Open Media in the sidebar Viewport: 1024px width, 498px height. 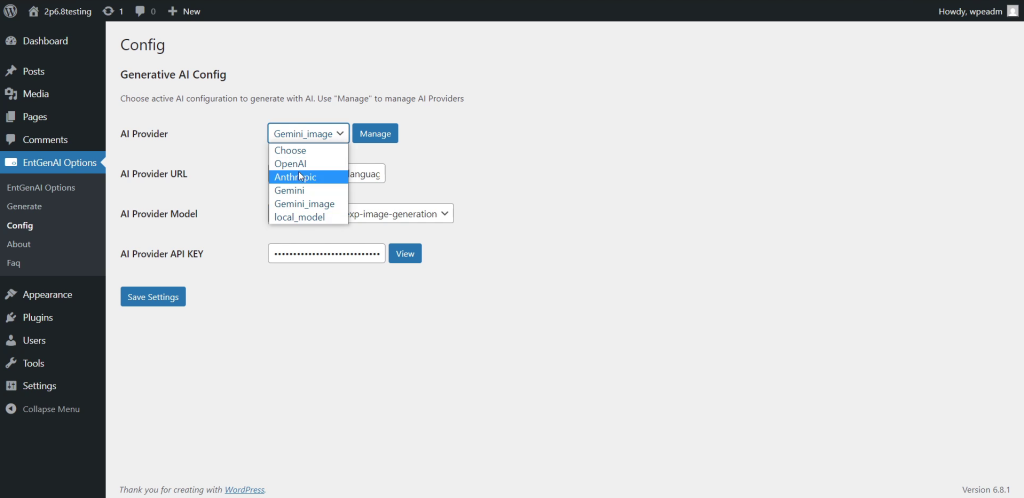point(36,94)
